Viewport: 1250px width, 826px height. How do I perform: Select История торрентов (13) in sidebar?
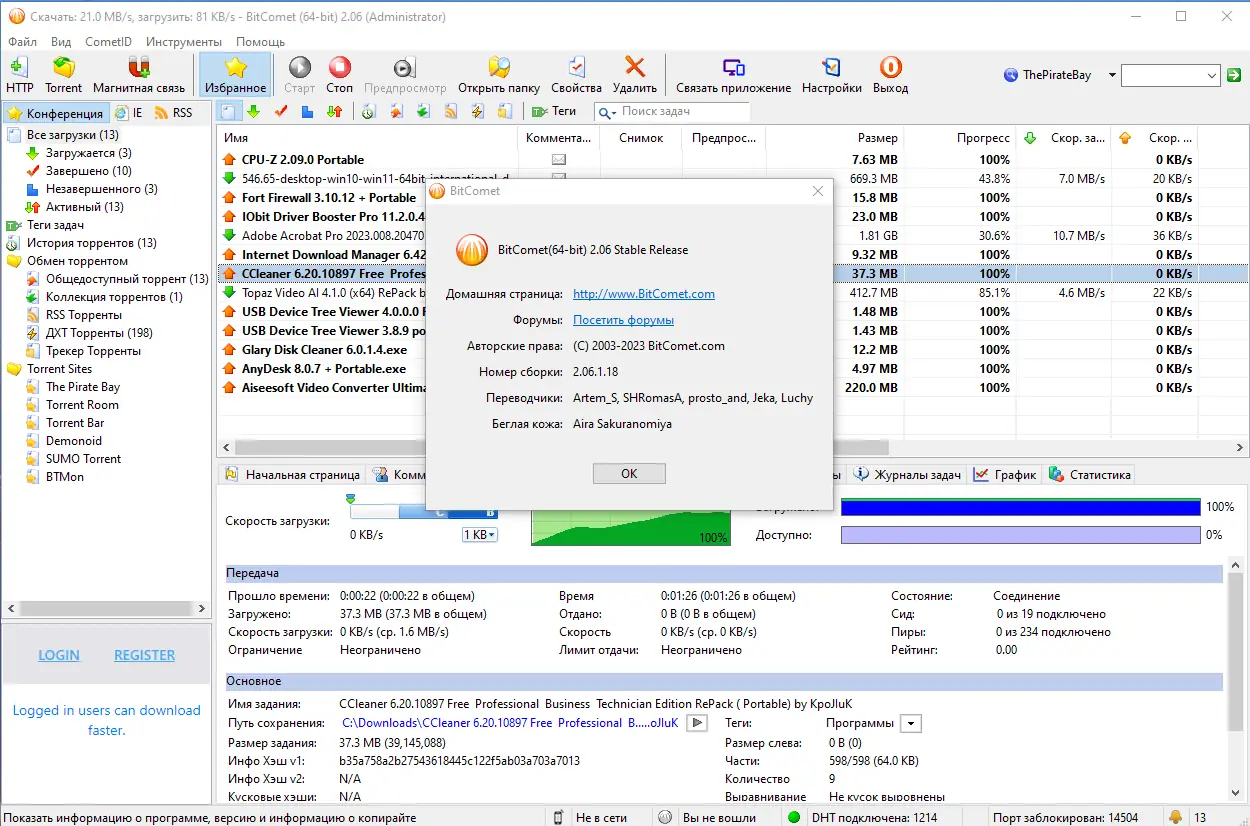point(91,243)
